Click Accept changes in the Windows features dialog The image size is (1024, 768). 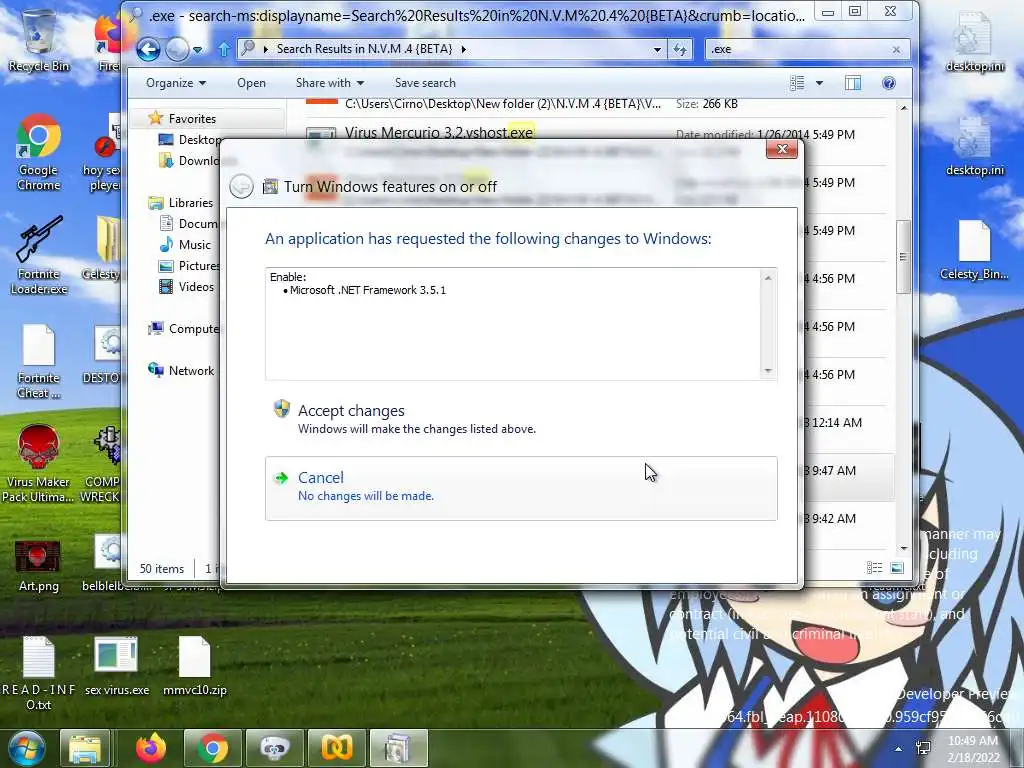(x=520, y=419)
